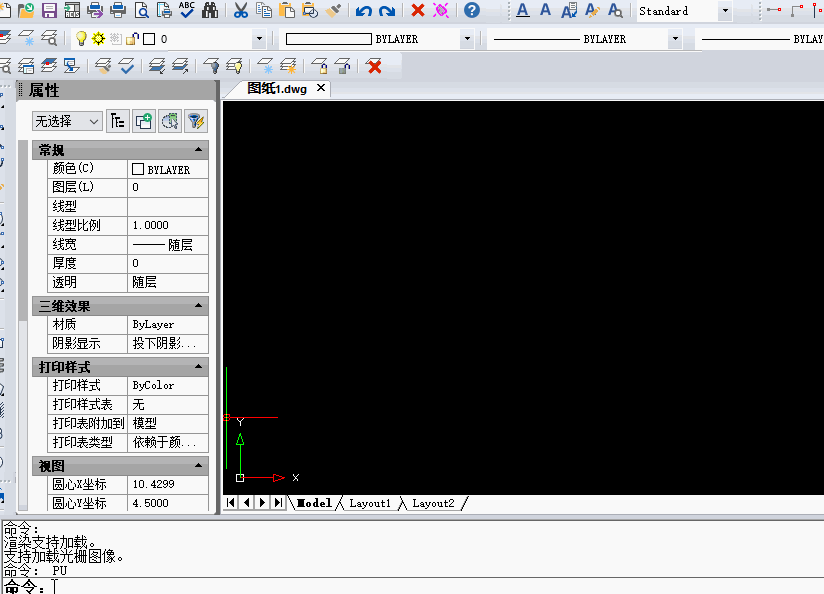The height and width of the screenshot is (594, 824).
Task: Save the drawing with the floppy disk icon
Action: [49, 10]
